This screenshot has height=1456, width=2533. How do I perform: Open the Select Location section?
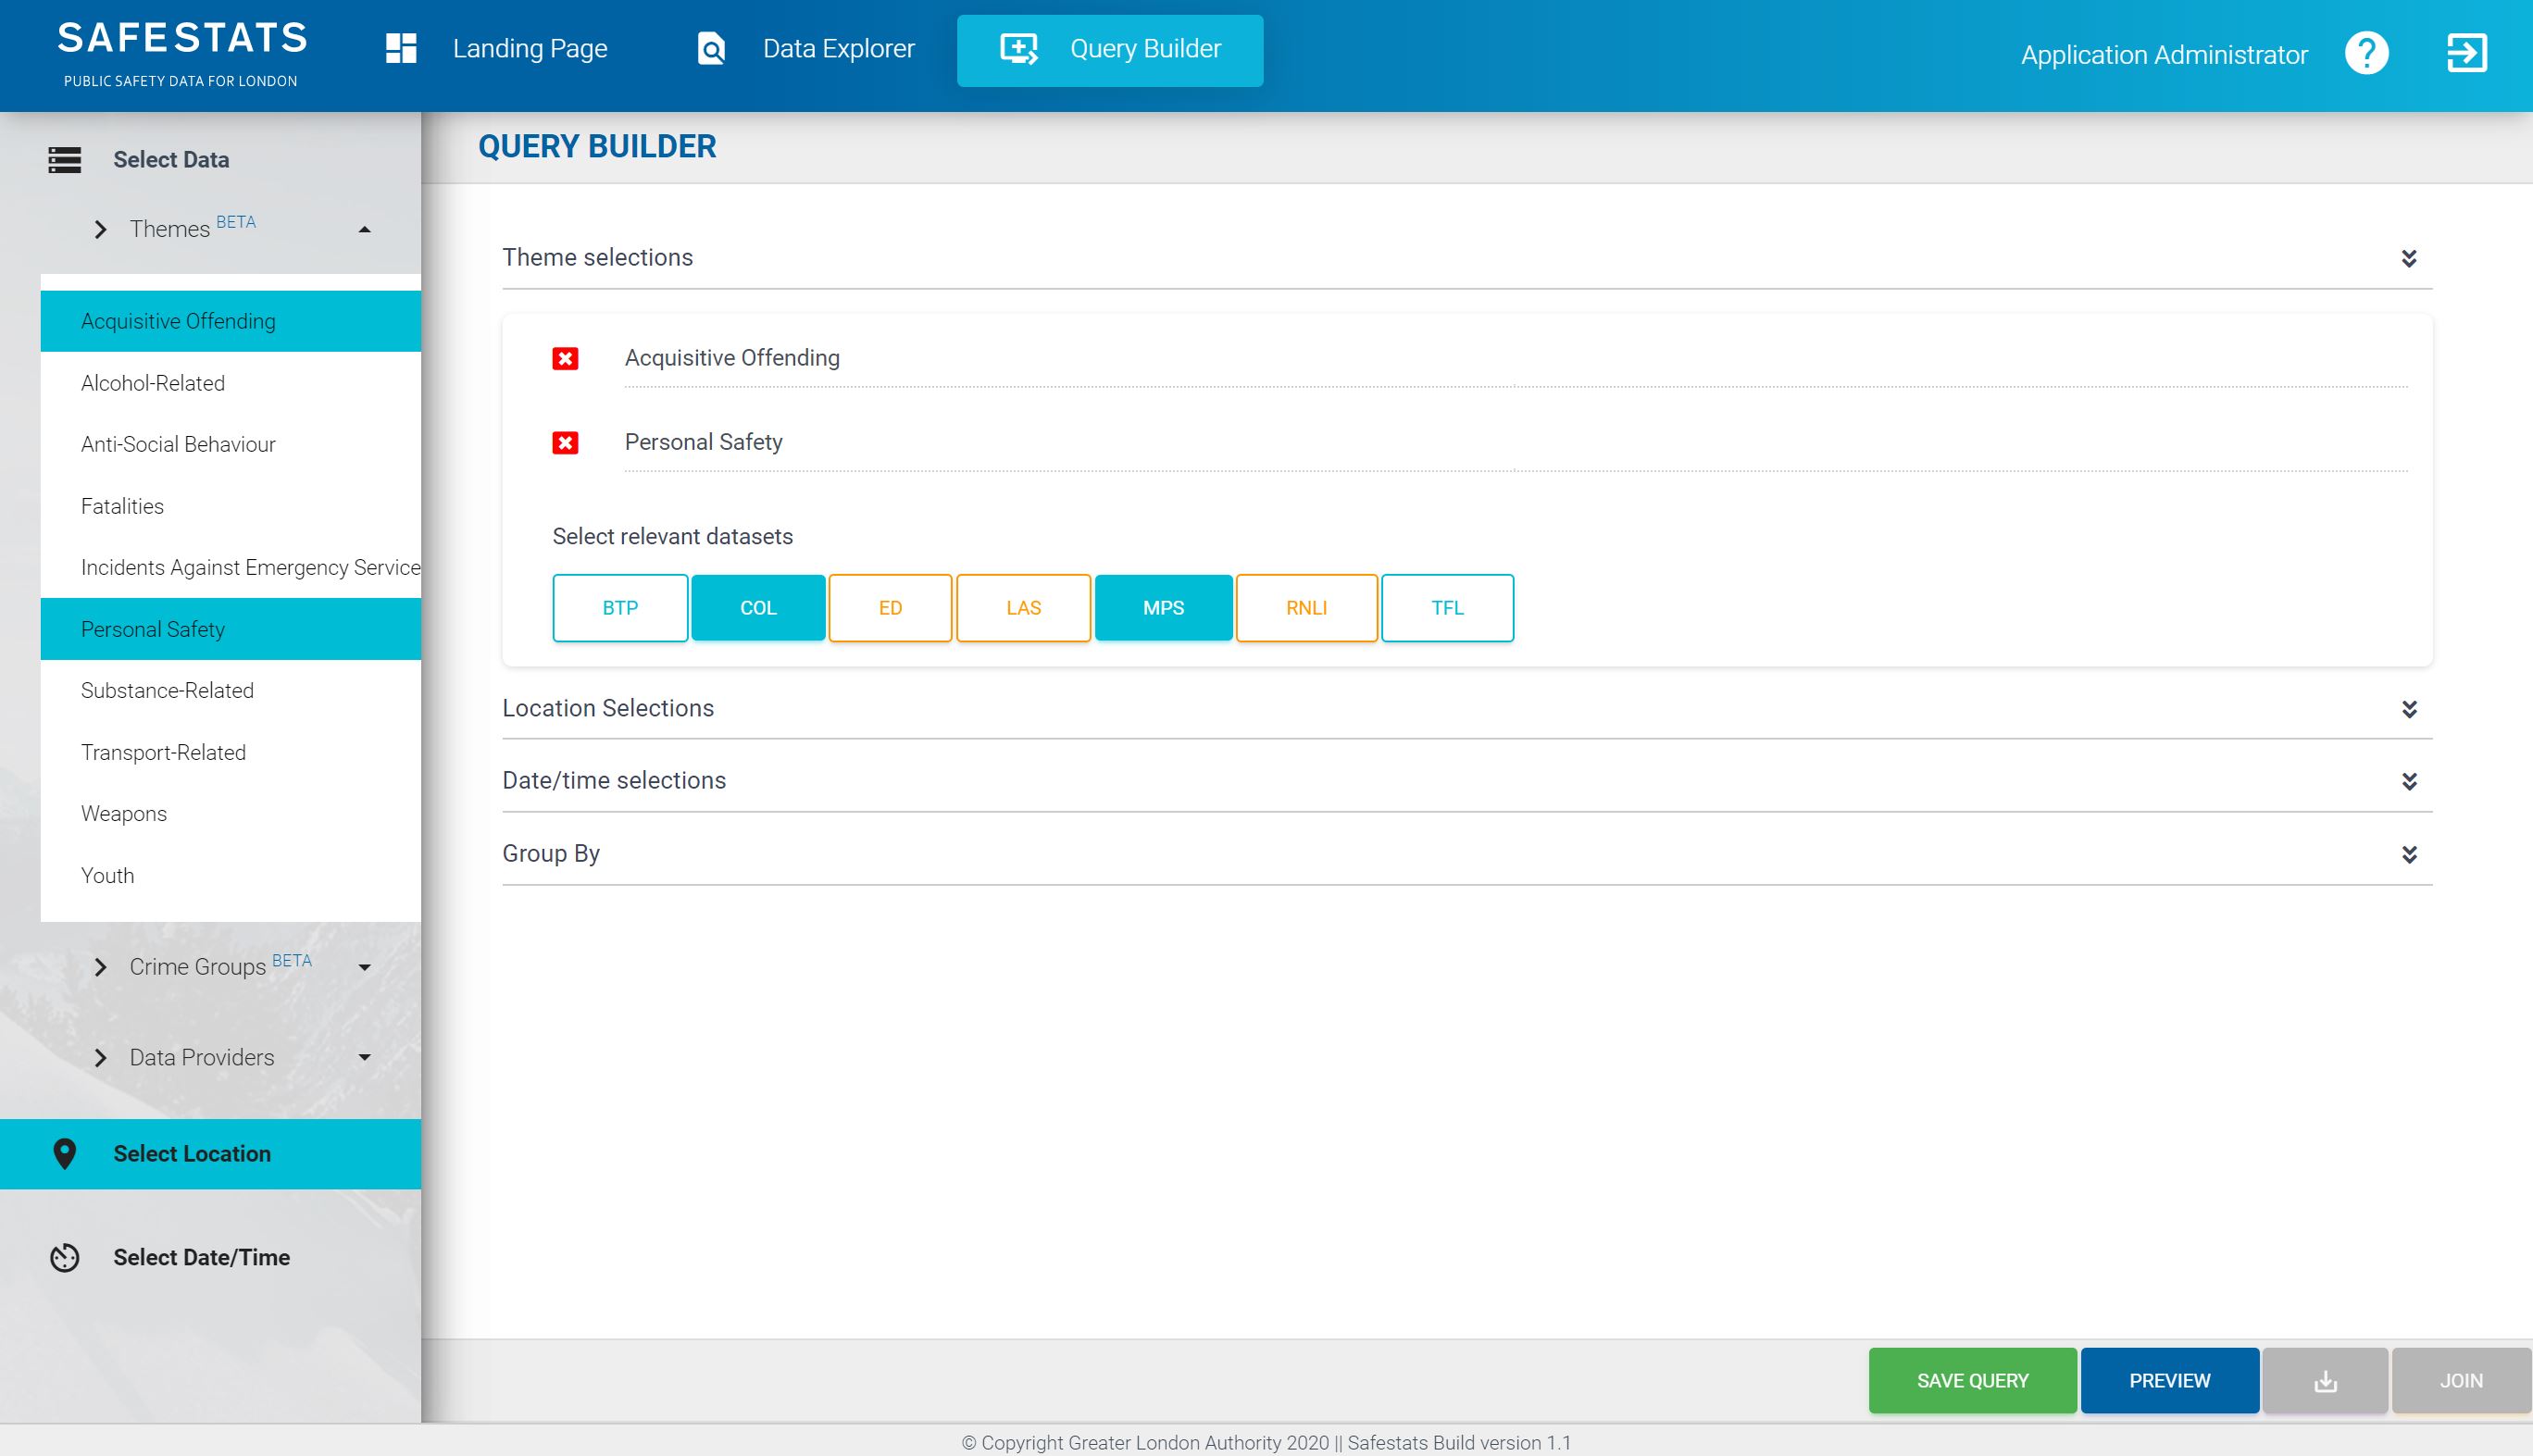click(210, 1153)
